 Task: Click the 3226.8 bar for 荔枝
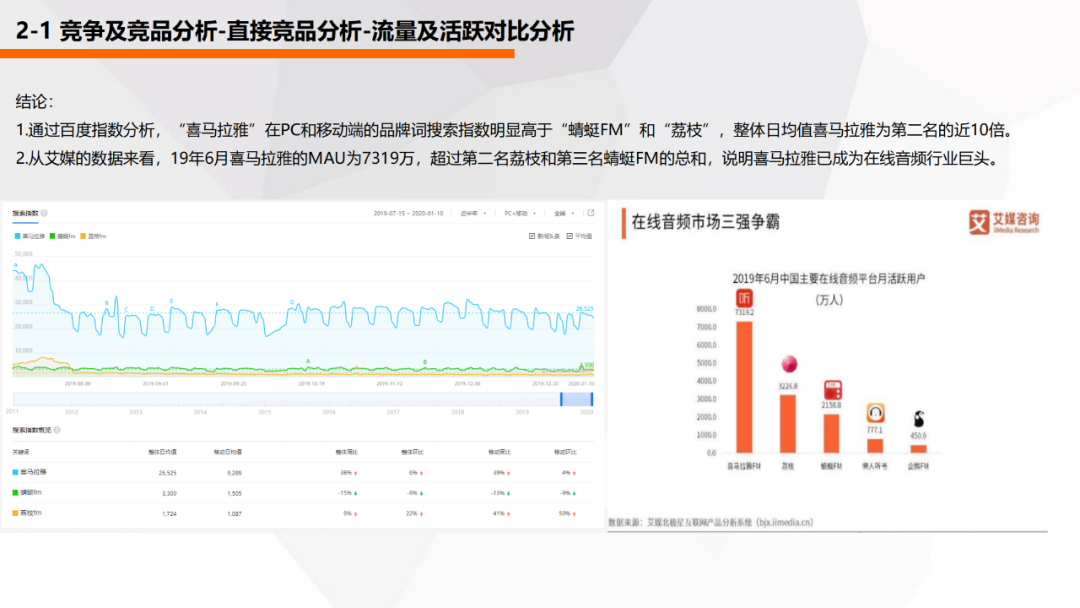788,423
